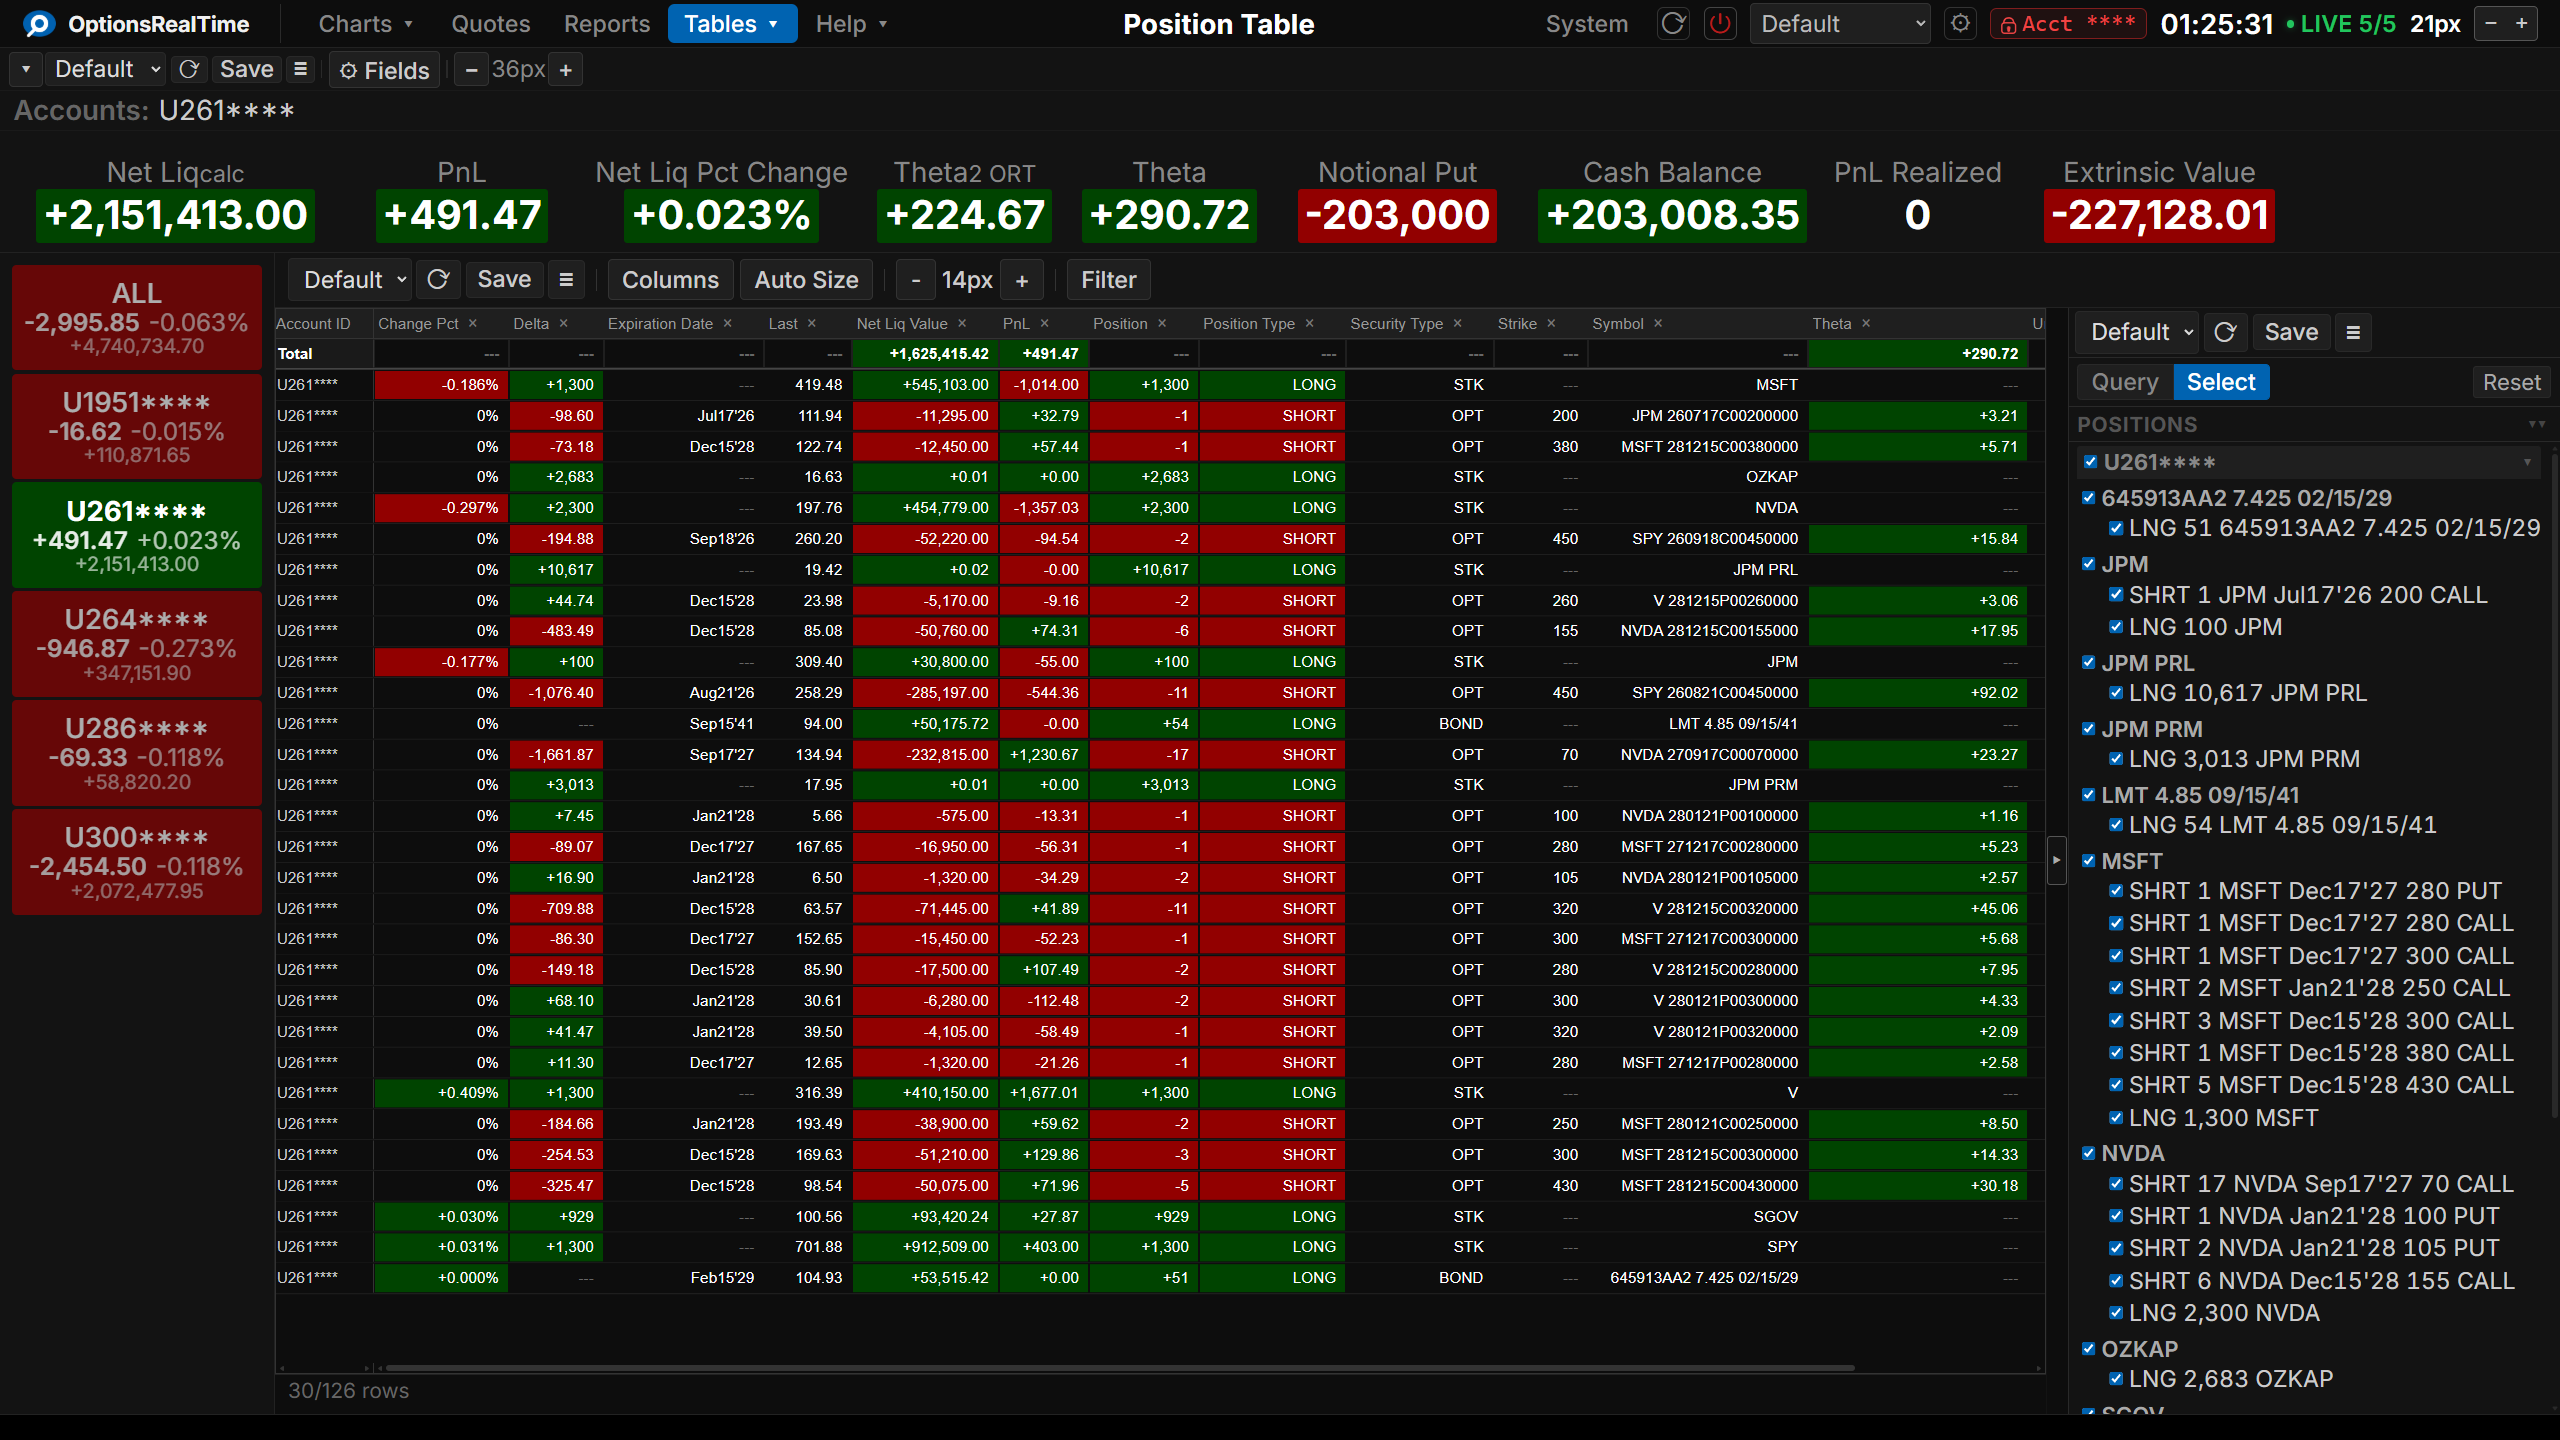This screenshot has width=2560, height=1440.
Task: Switch to the Query tab
Action: 2125,382
